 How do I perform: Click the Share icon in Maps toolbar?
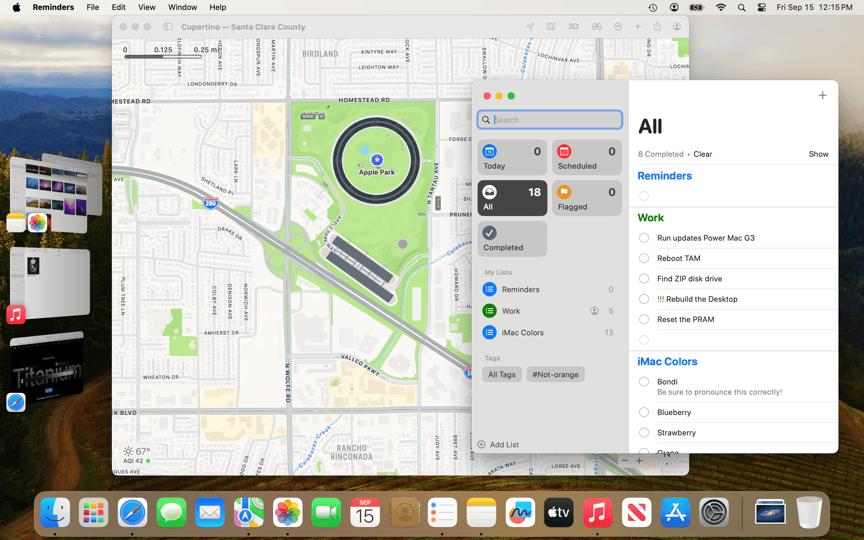click(657, 26)
